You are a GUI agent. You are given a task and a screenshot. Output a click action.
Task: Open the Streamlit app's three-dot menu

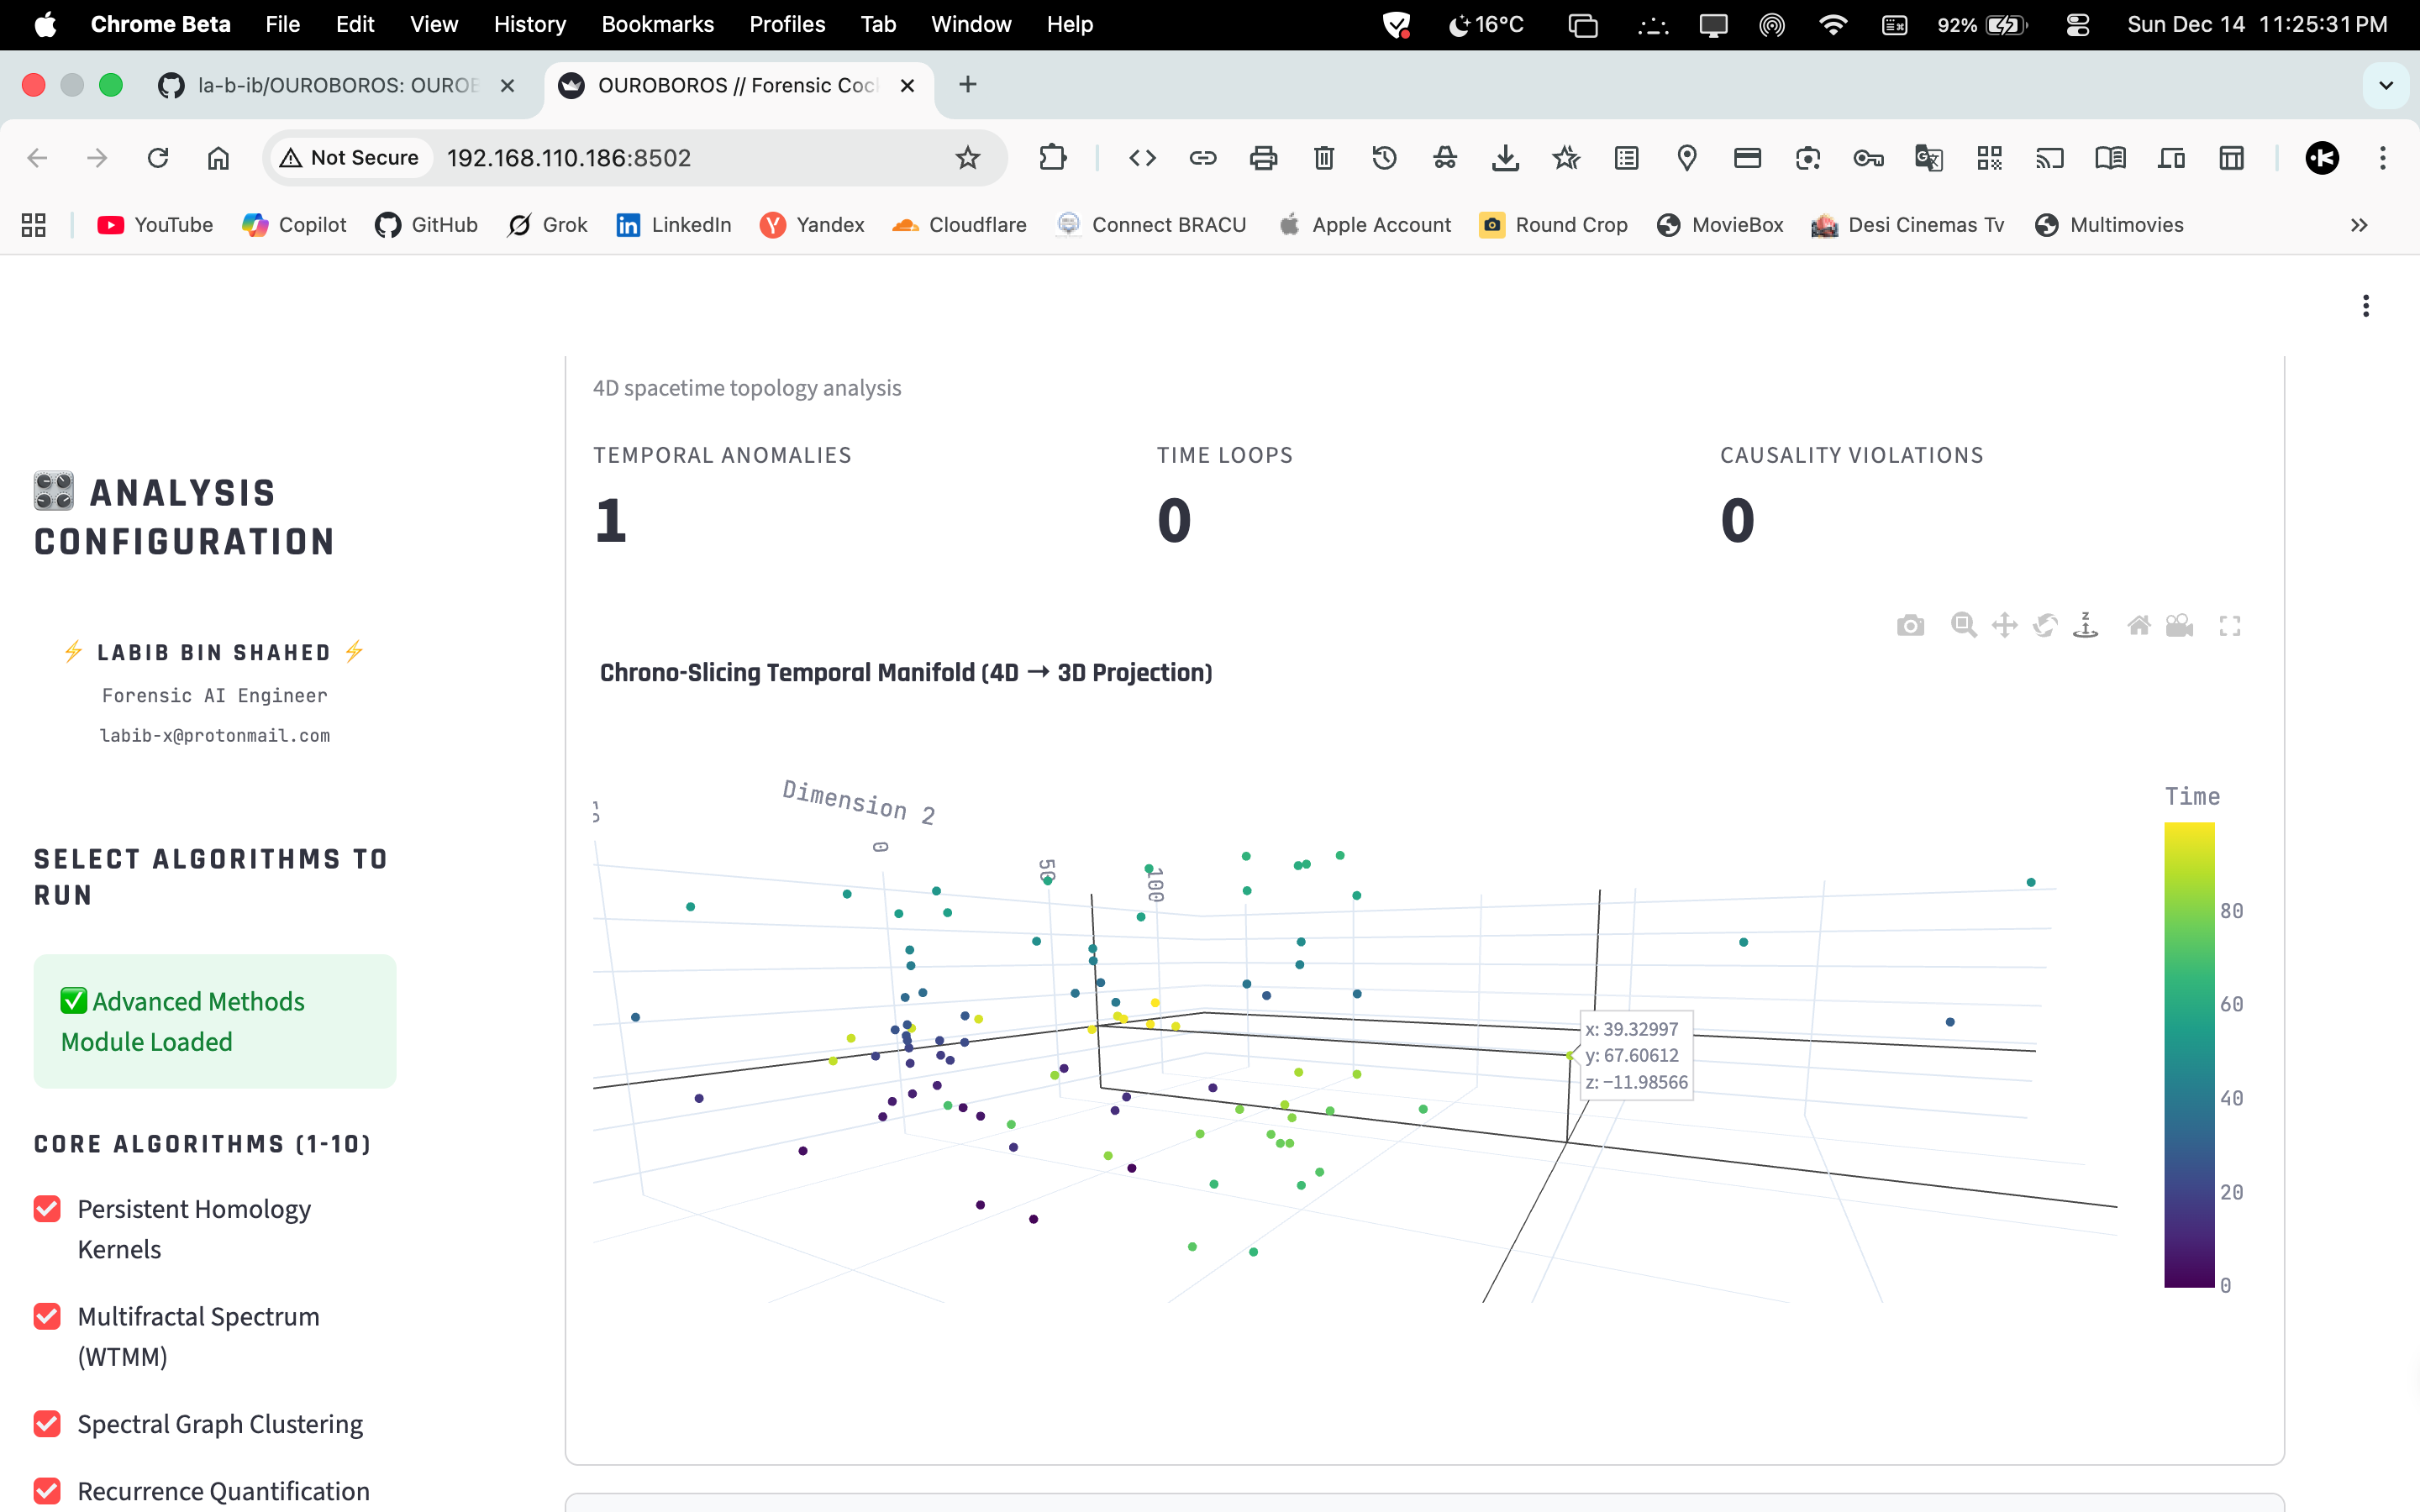point(2365,306)
